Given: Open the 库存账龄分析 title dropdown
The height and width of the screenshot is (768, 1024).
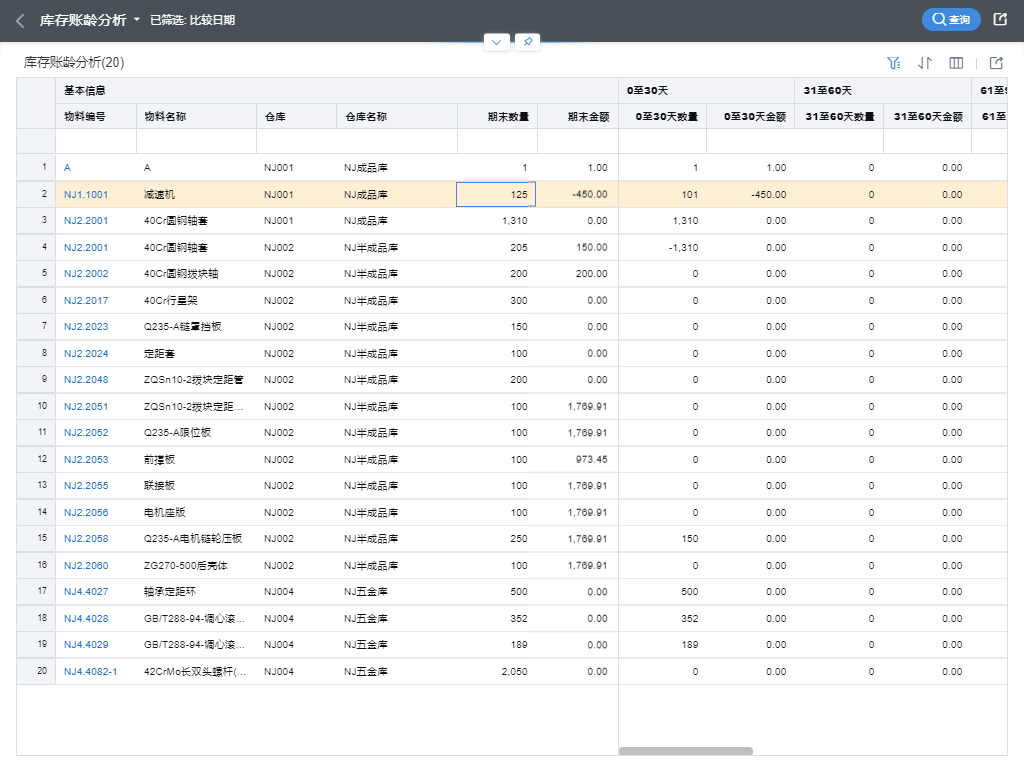Looking at the screenshot, I should point(136,20).
